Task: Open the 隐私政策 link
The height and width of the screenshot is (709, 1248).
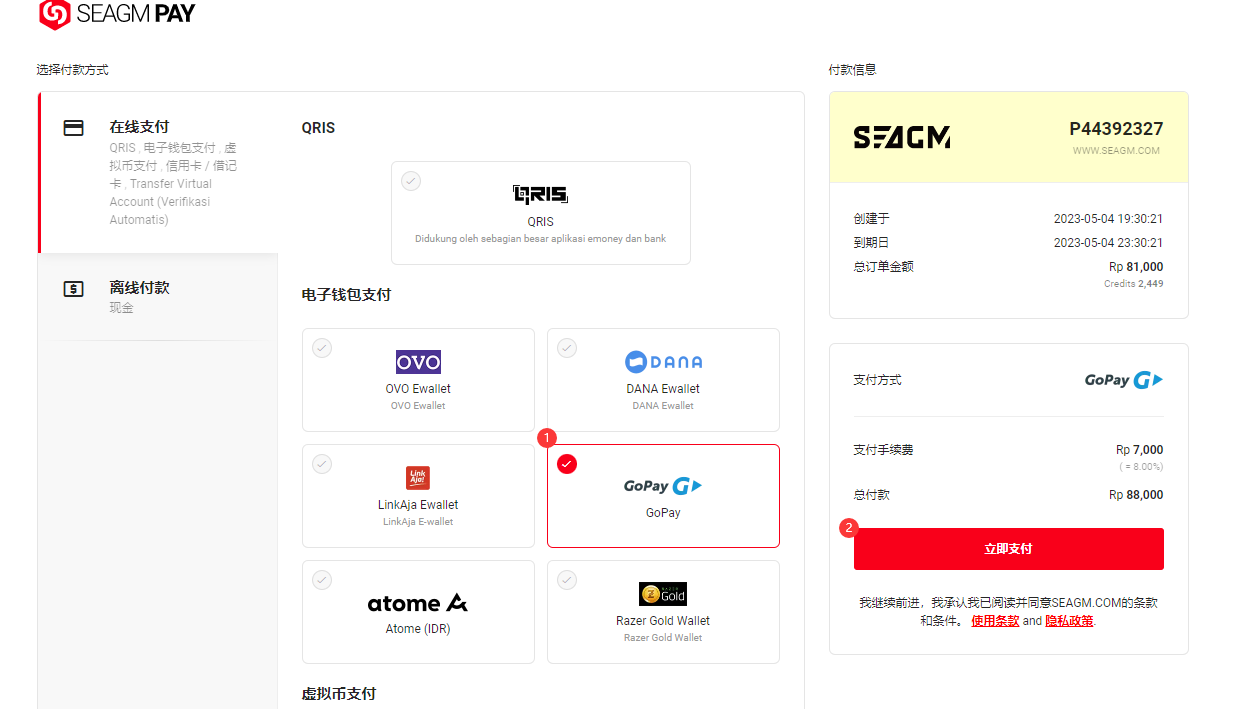Action: click(x=1069, y=621)
